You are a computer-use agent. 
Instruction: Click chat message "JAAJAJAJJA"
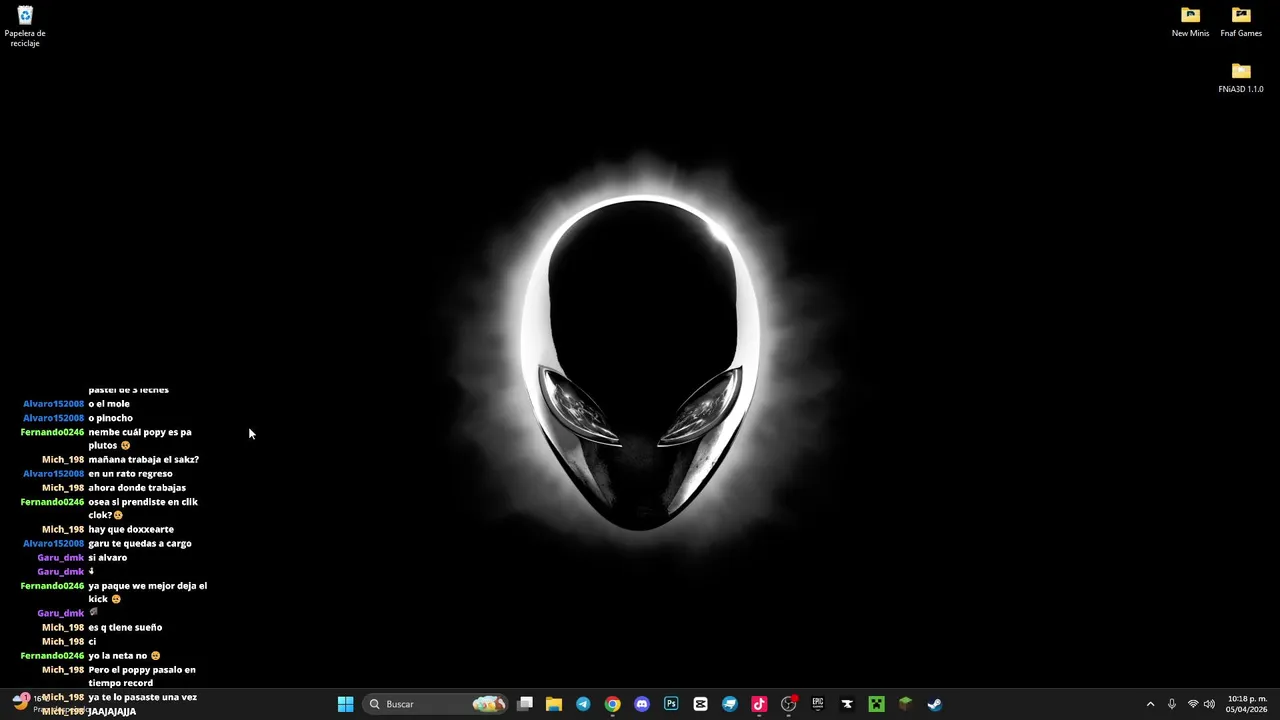tap(112, 711)
